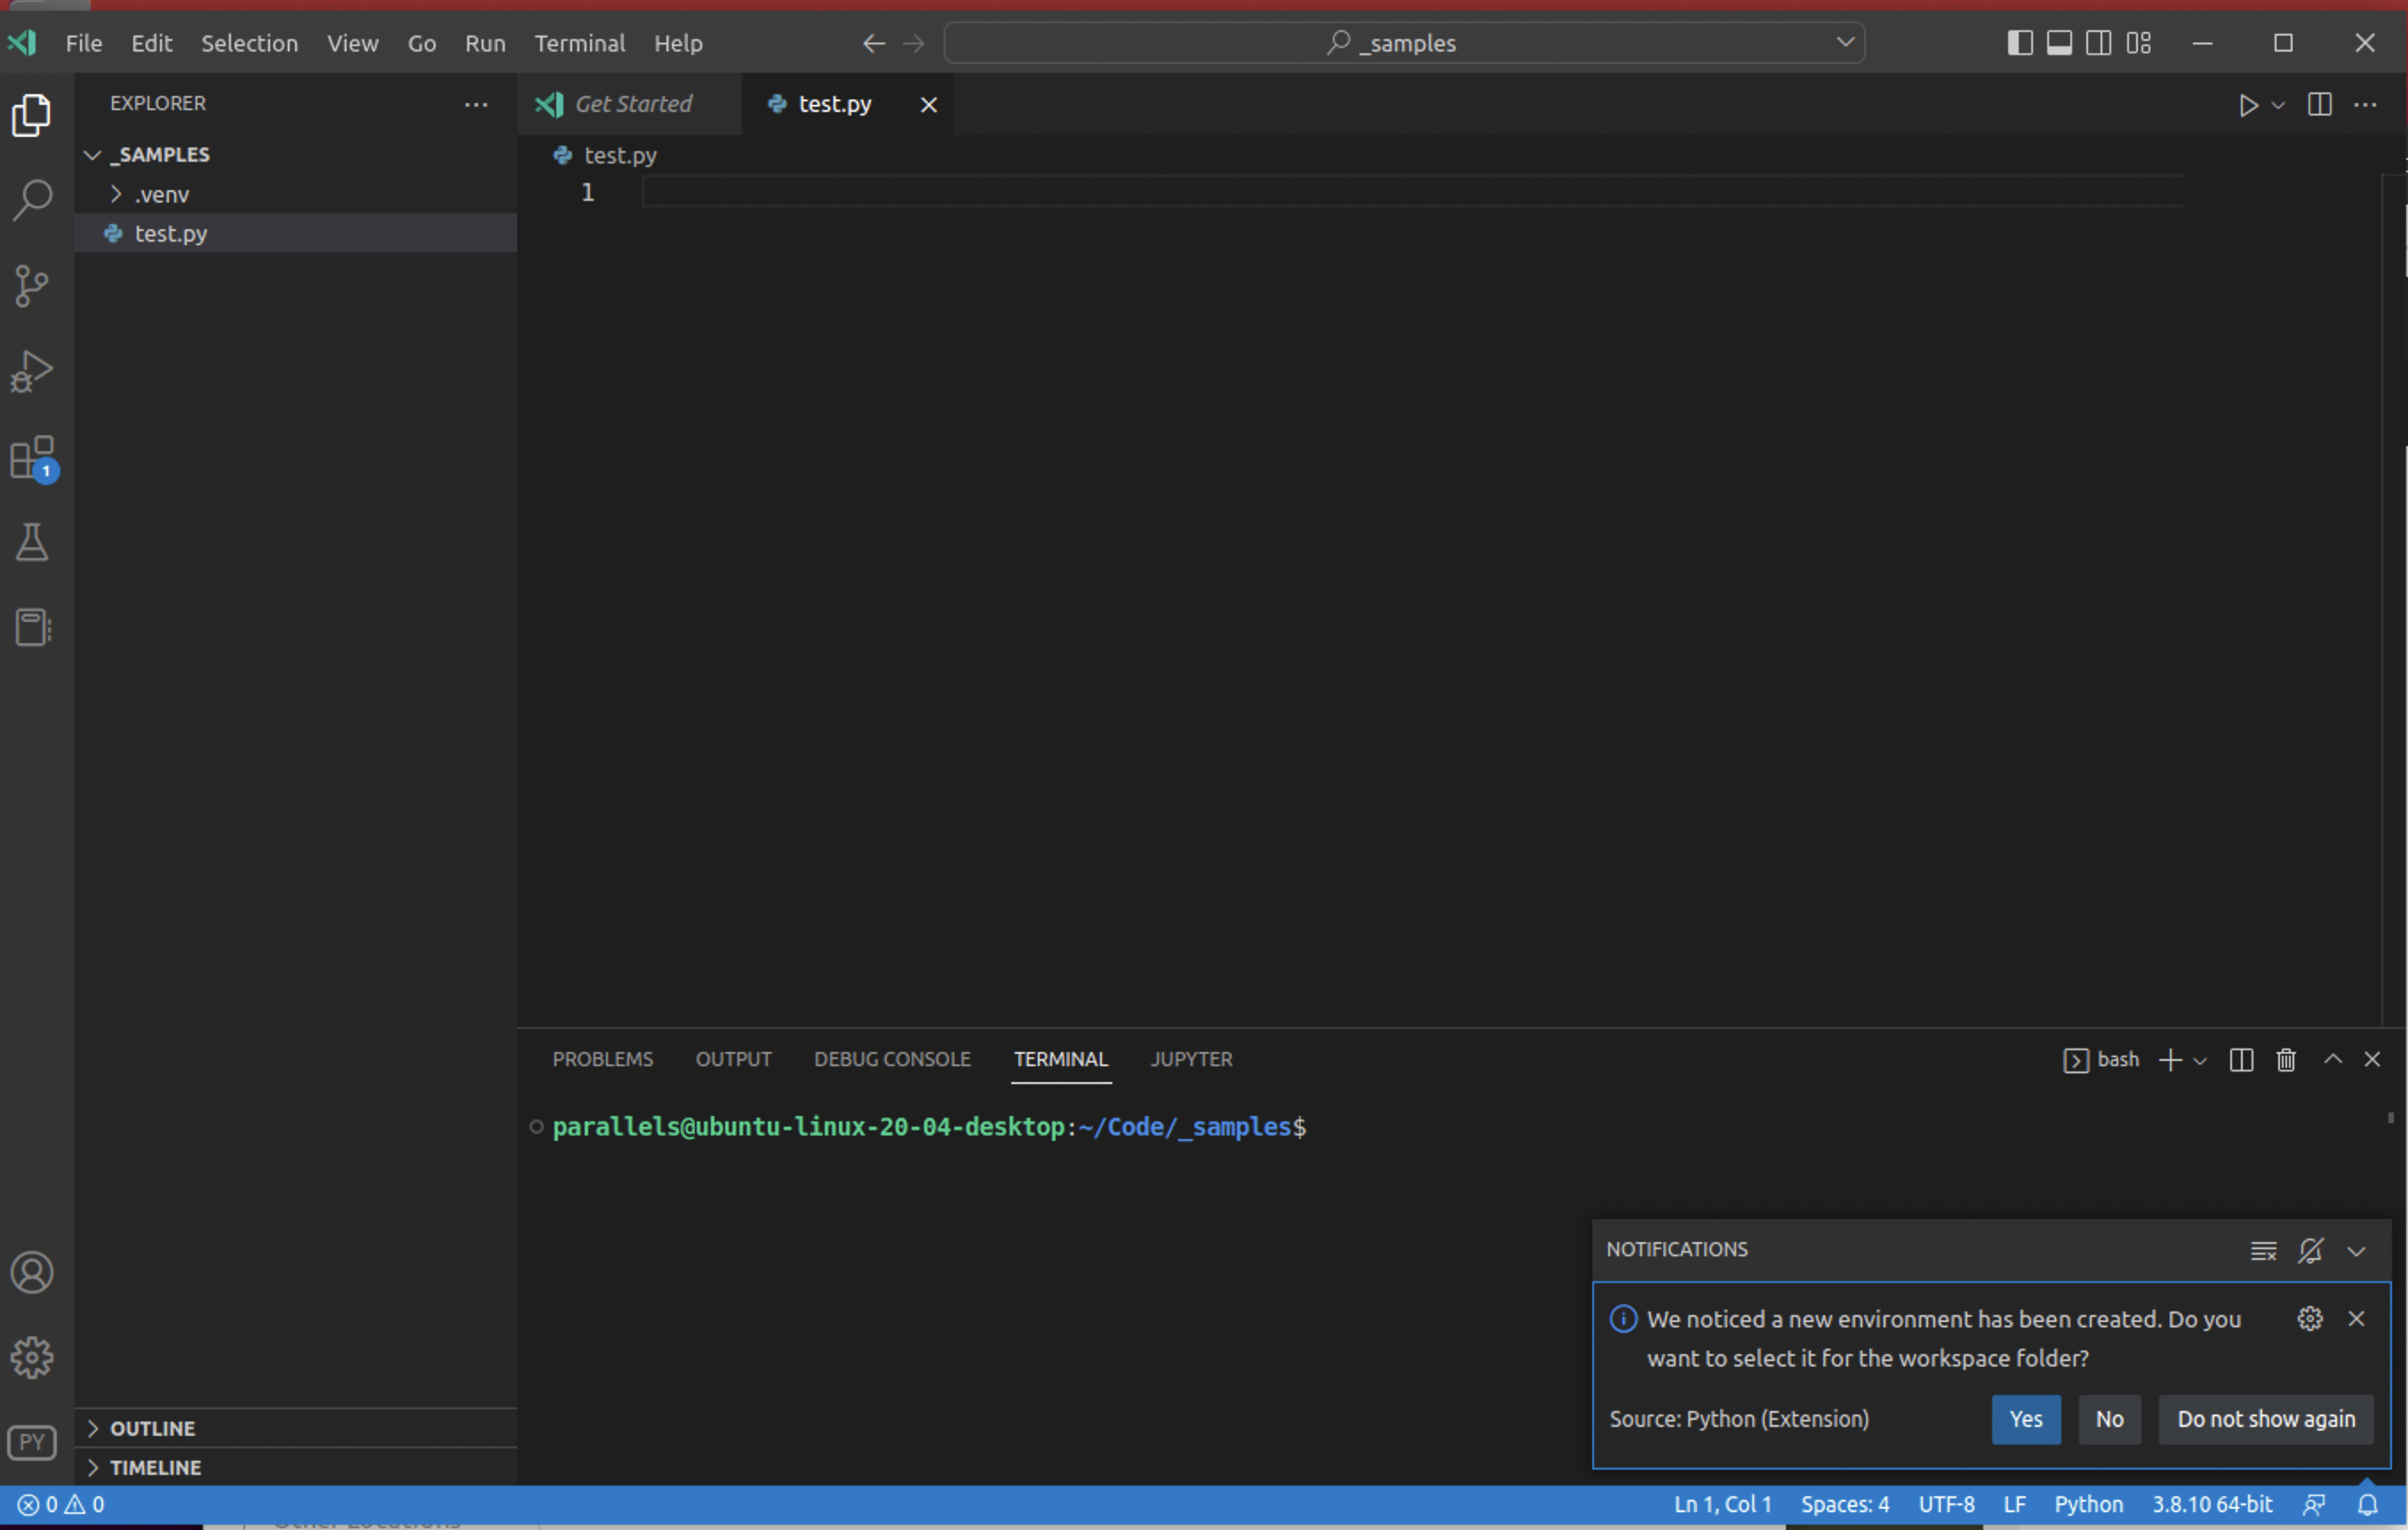
Task: Open feedback icon in status bar
Action: pyautogui.click(x=2314, y=1505)
